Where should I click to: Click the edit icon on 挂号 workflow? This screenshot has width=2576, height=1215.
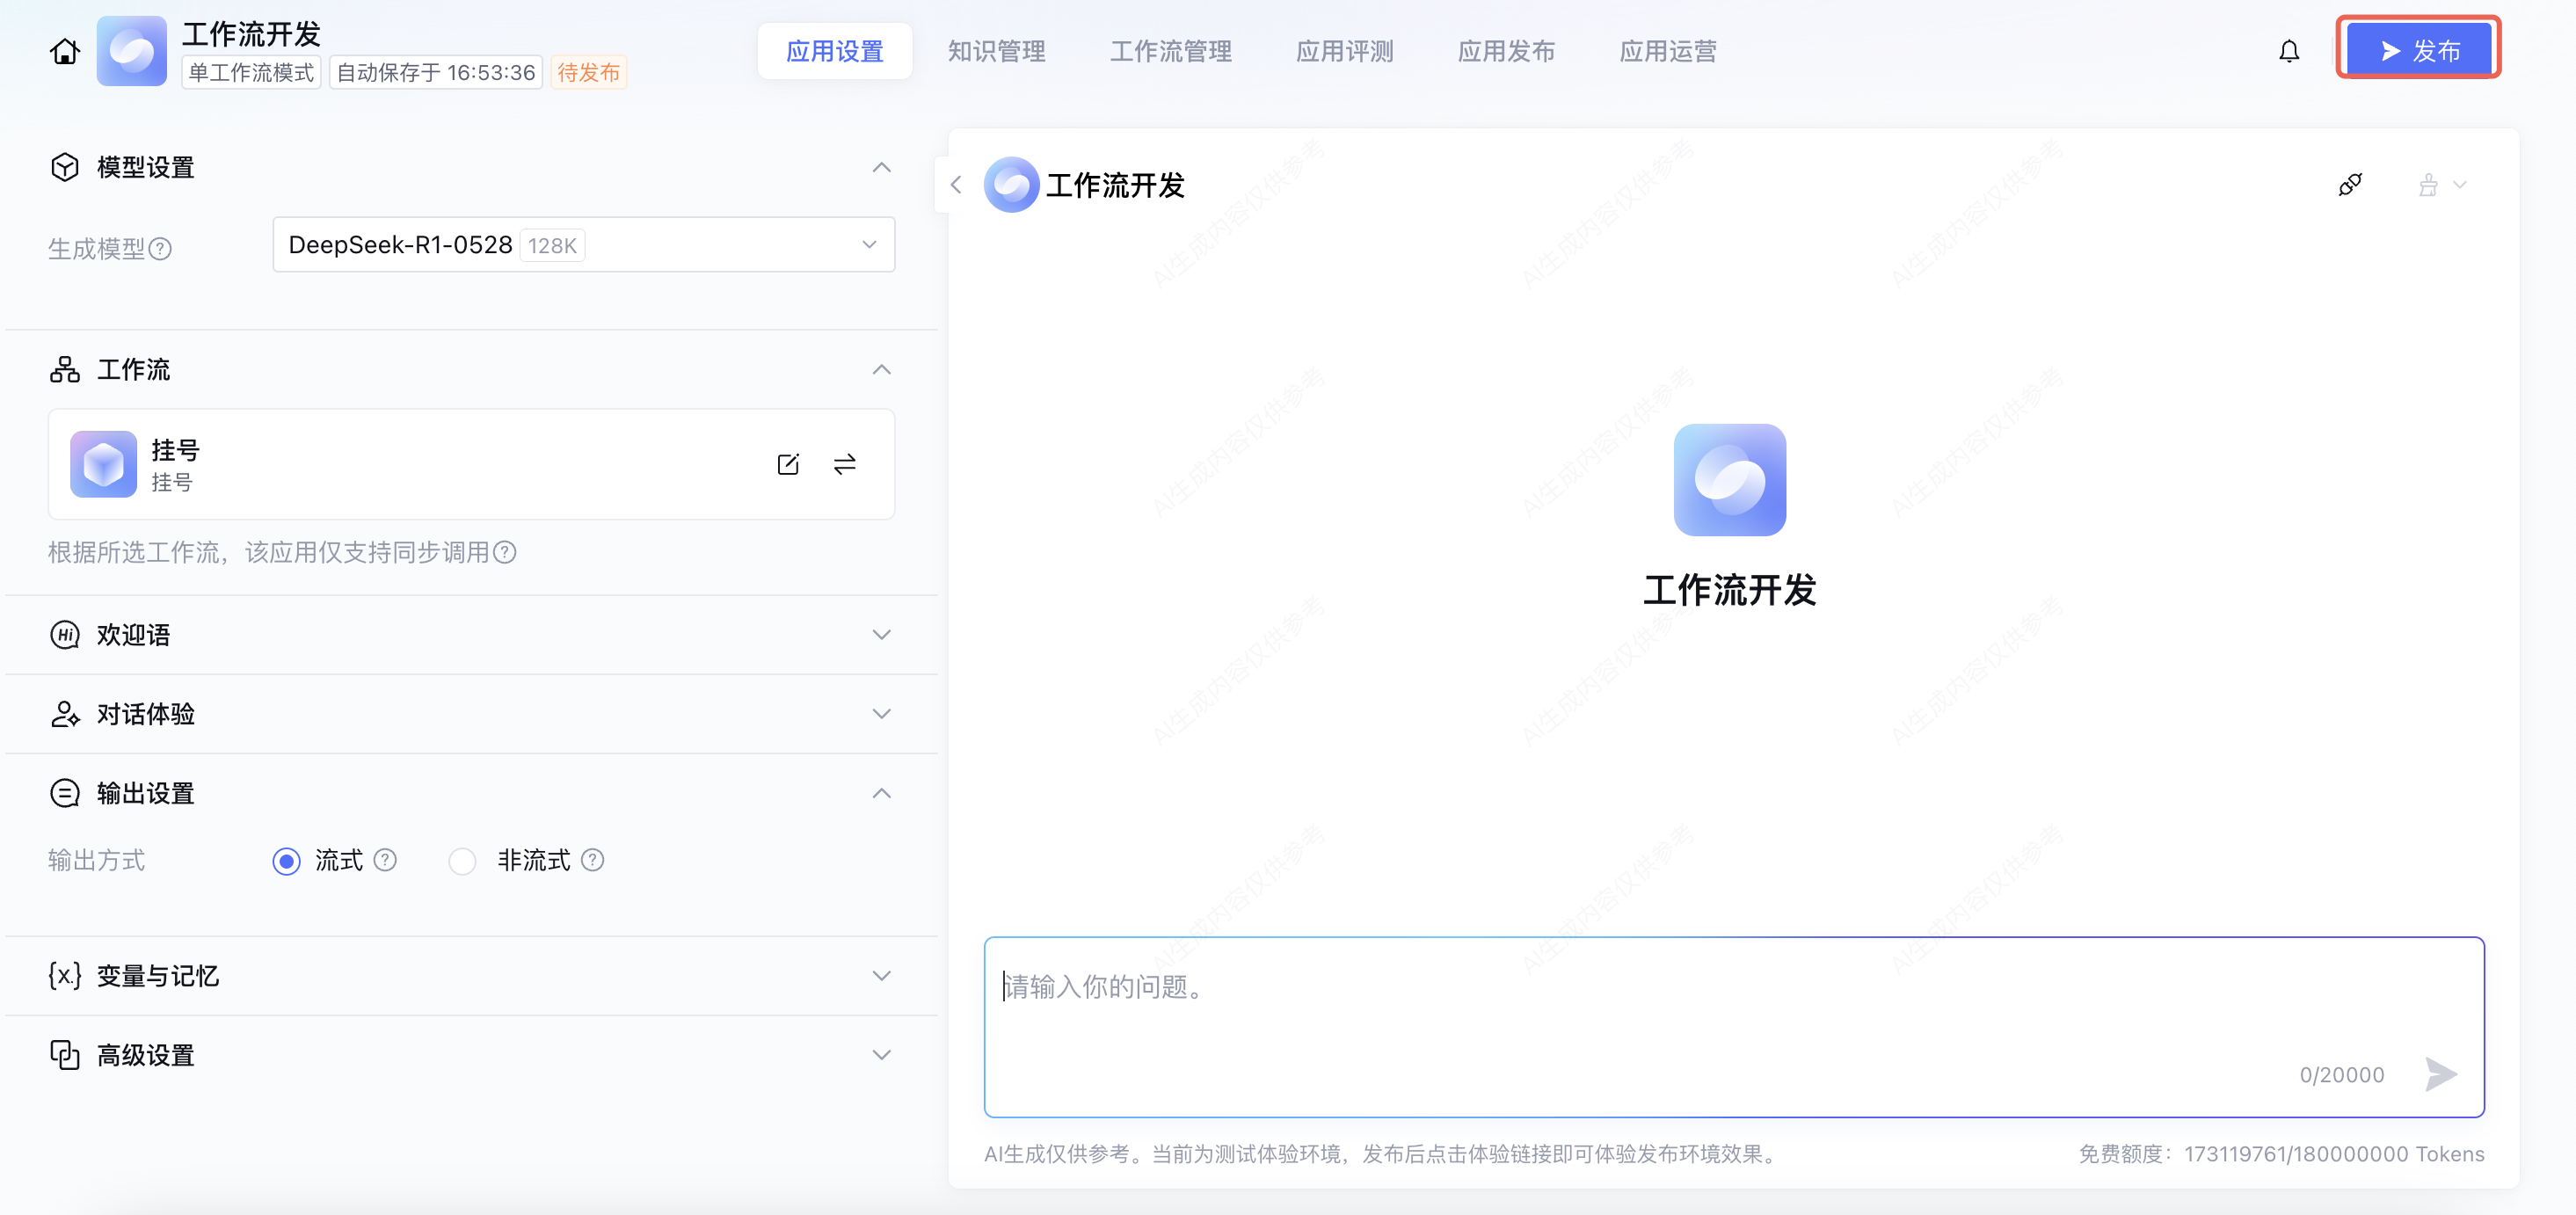(788, 464)
